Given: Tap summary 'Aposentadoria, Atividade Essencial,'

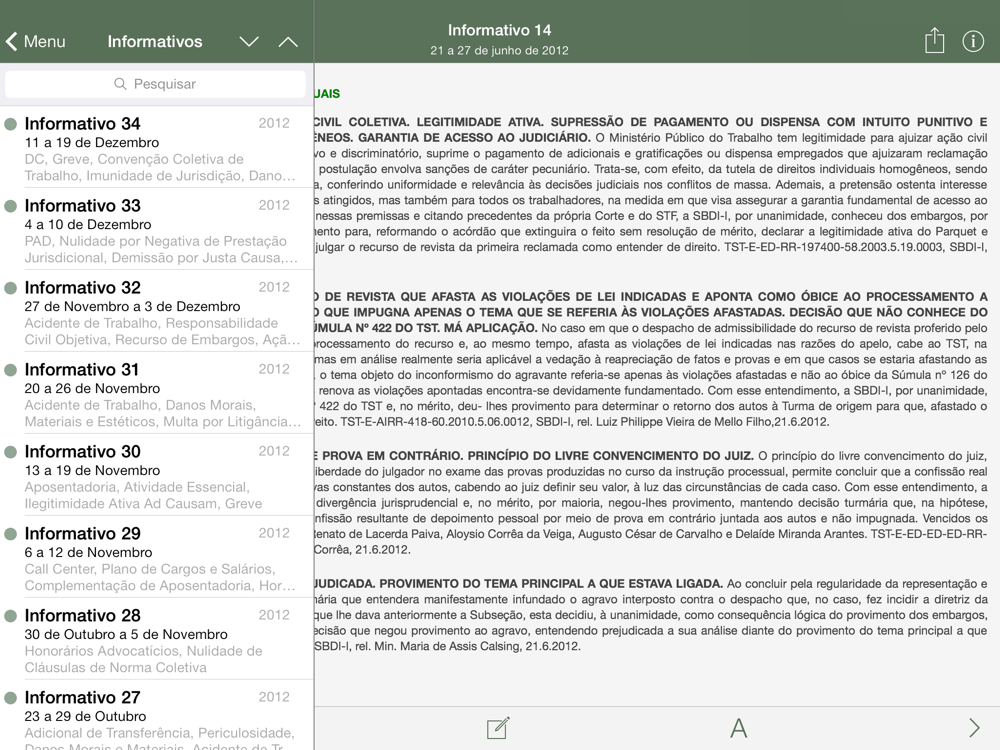Looking at the screenshot, I should (137, 487).
